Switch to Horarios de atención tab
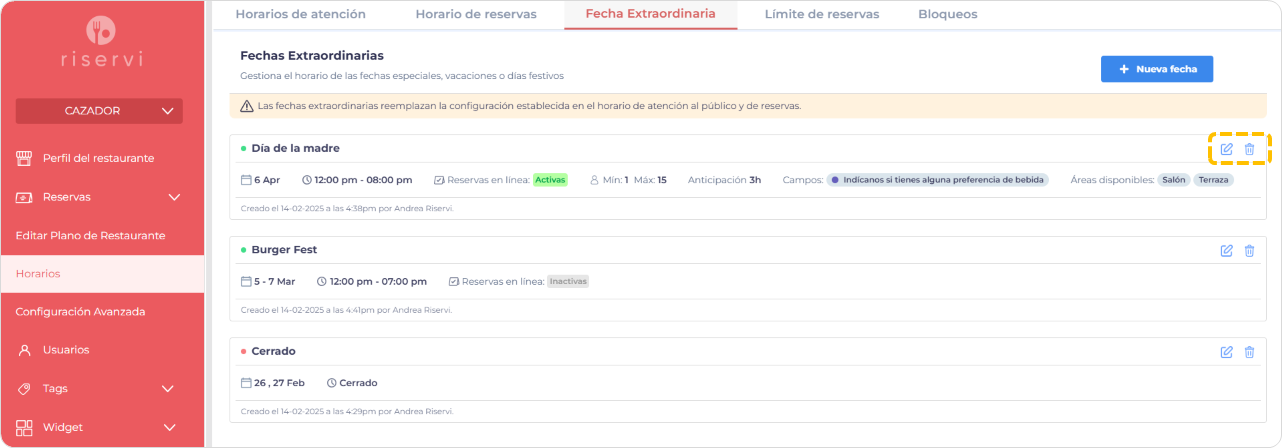 pos(300,14)
